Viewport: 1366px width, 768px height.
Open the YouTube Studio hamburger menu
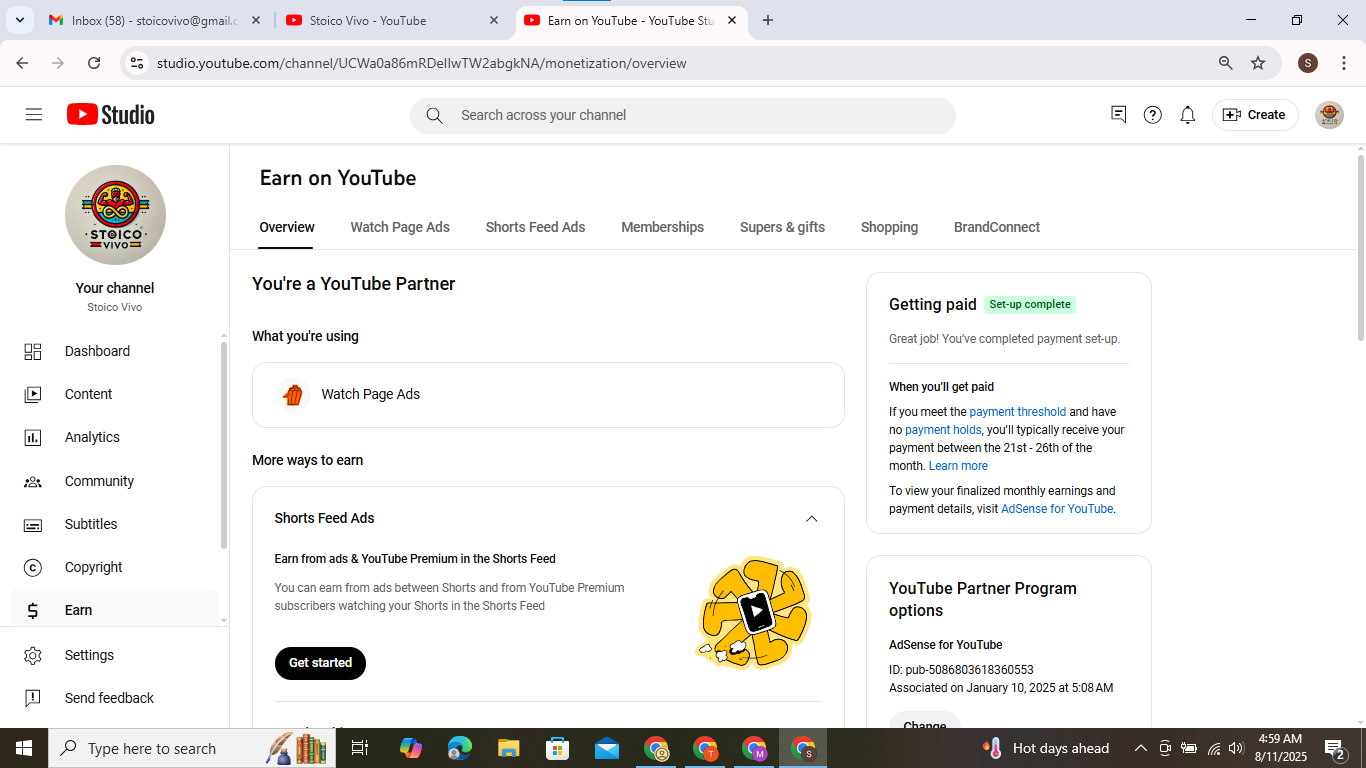click(x=34, y=115)
